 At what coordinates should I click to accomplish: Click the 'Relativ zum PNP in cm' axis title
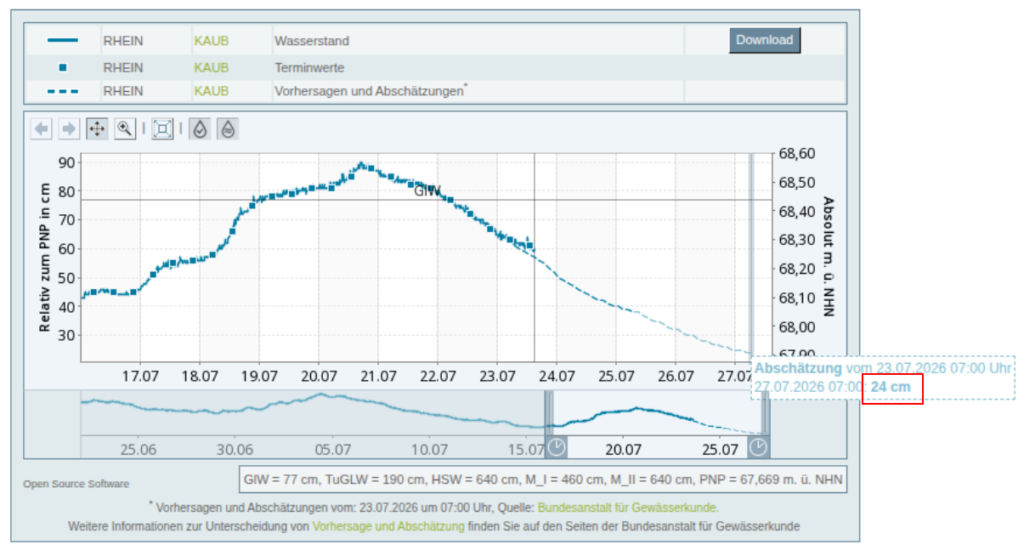[x=44, y=257]
